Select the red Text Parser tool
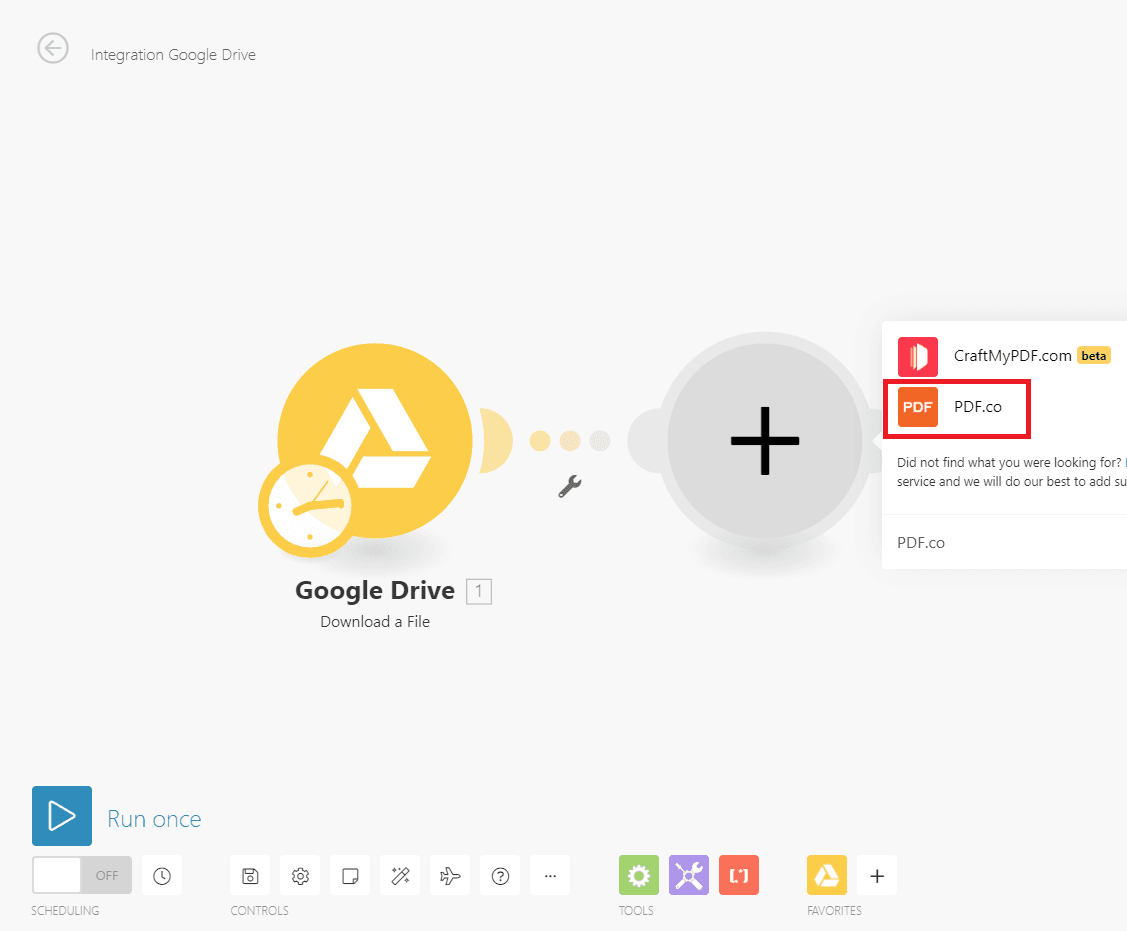Viewport: 1127px width, 931px height. coord(738,875)
